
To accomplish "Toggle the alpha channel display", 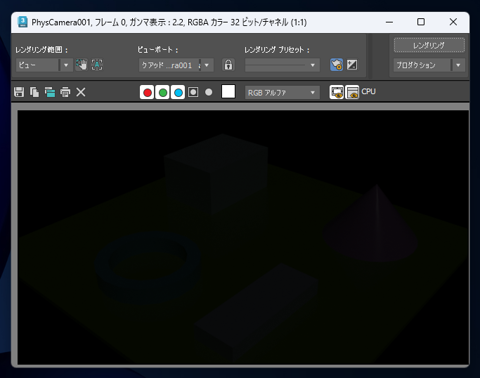I will pos(193,92).
